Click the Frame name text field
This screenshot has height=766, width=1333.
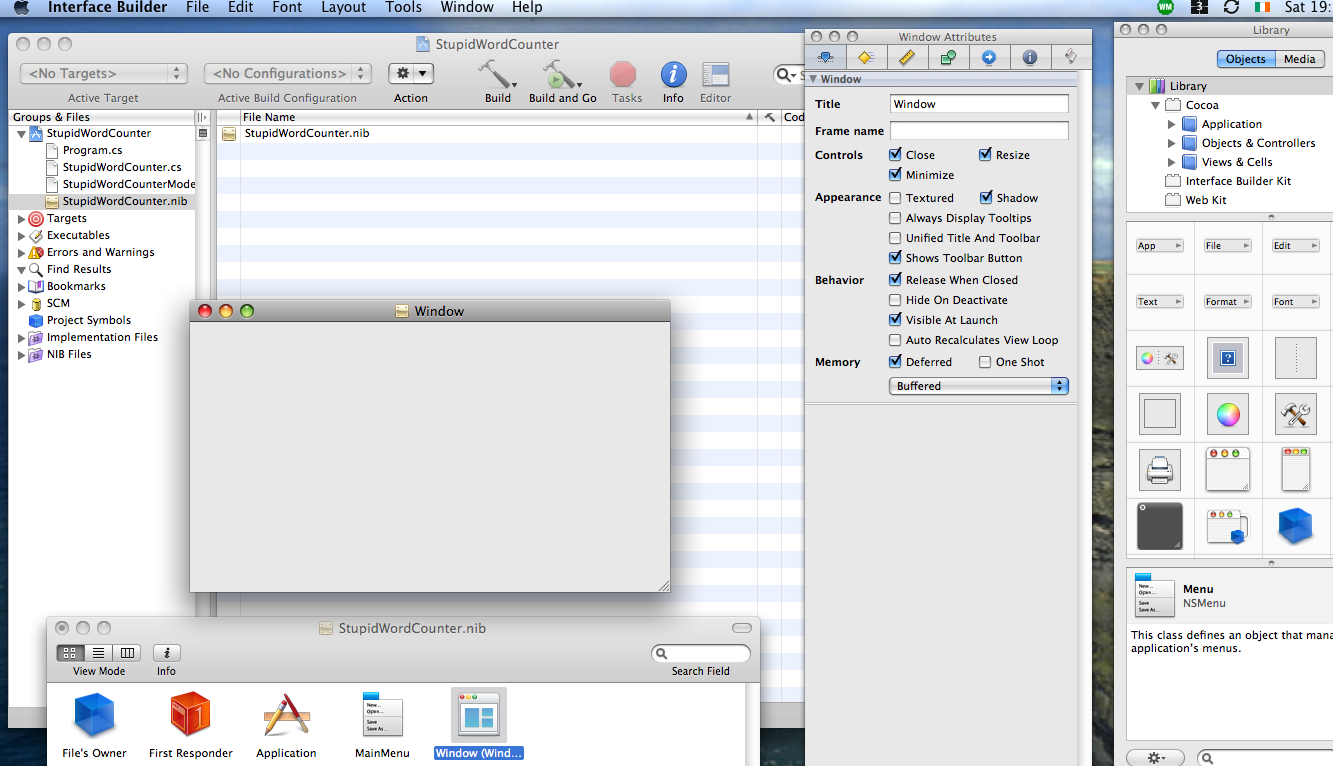(979, 131)
